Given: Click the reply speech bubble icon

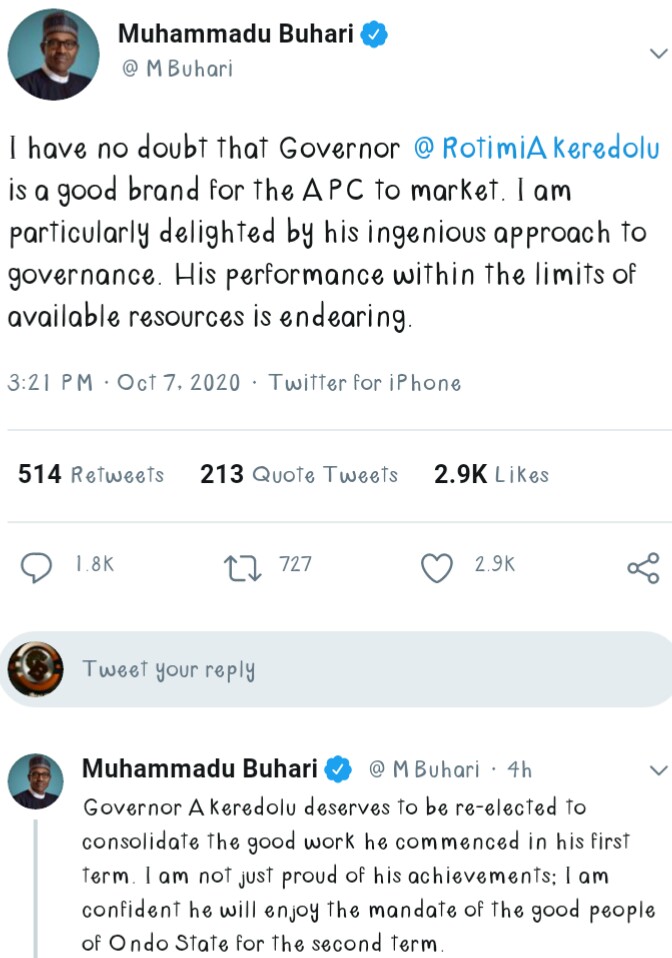Looking at the screenshot, I should pos(37,566).
